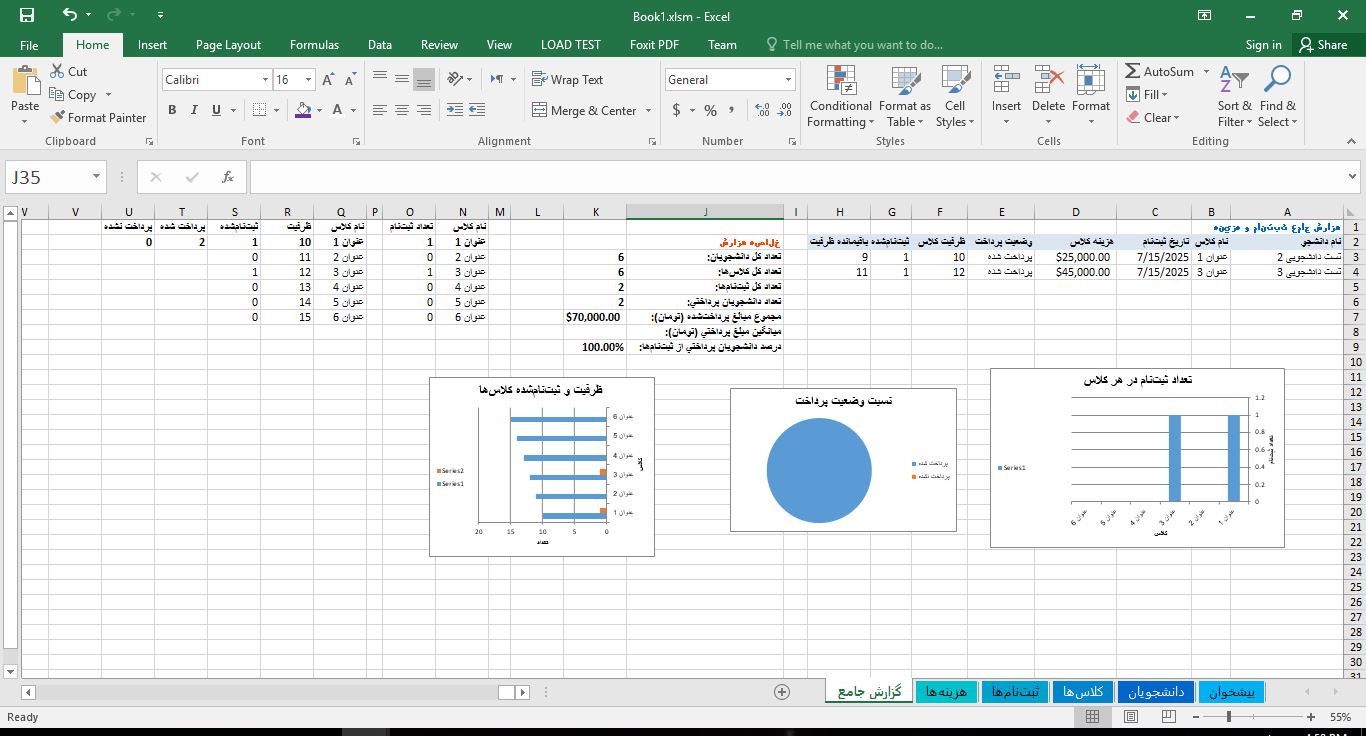The image size is (1366, 736).
Task: Click the Sort & Filter icon
Action: pos(1234,80)
